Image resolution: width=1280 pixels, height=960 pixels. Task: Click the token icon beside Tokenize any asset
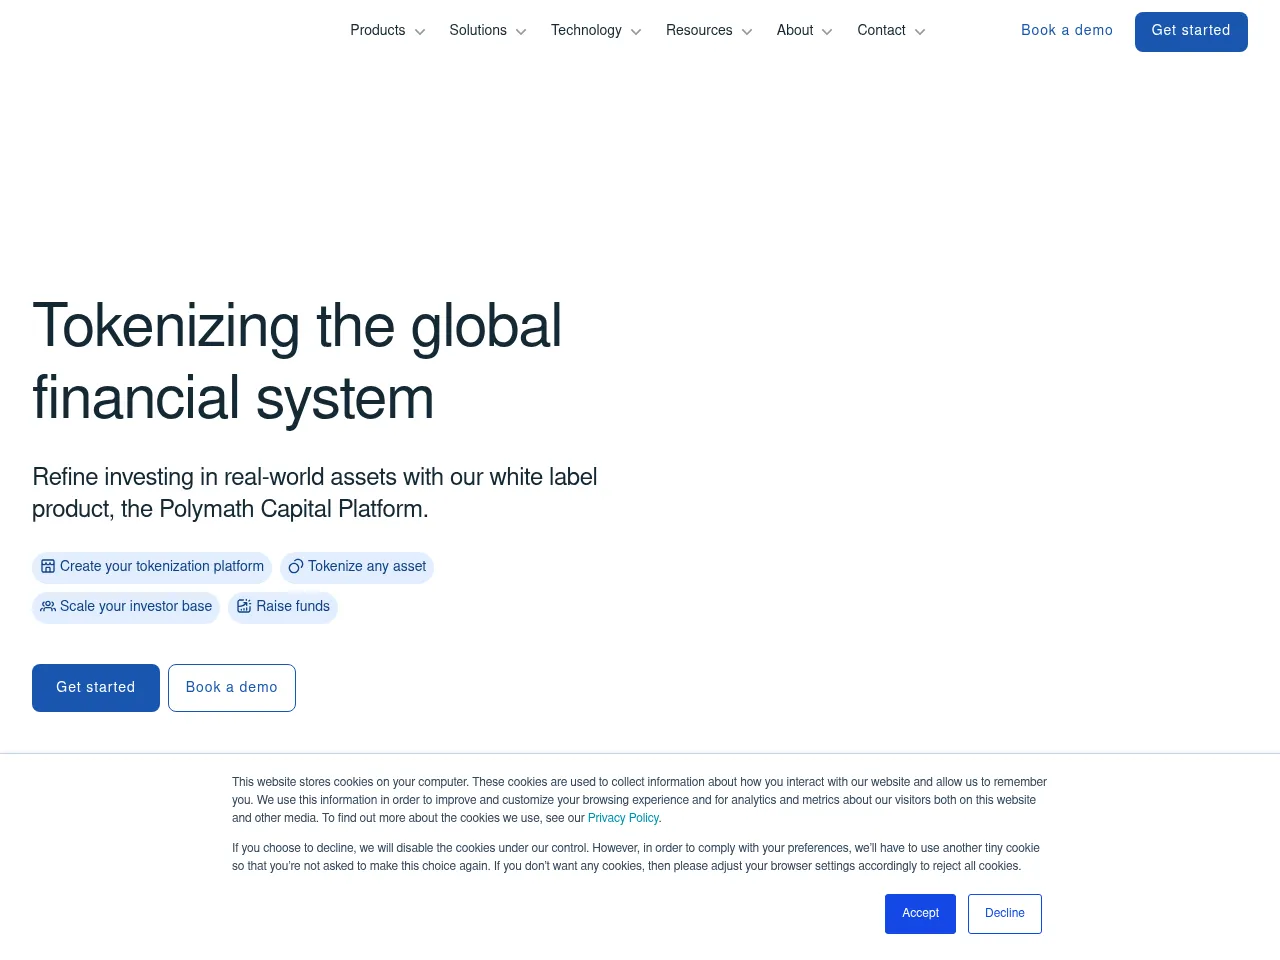(x=296, y=567)
